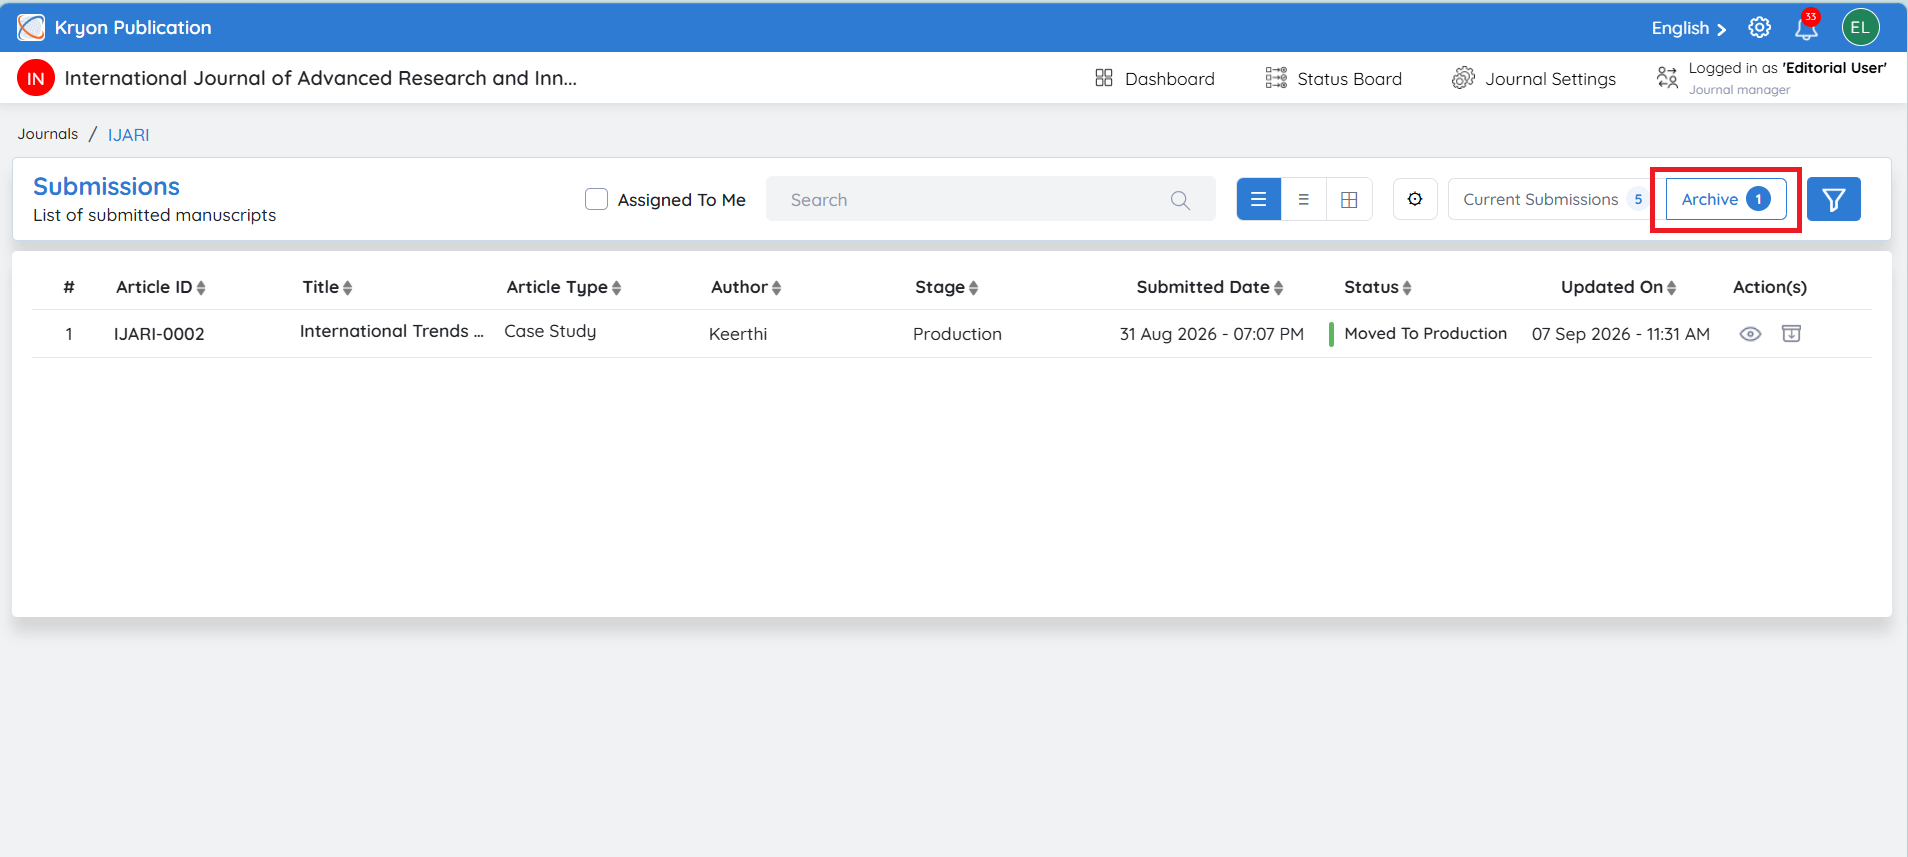This screenshot has width=1908, height=857.
Task: Click the IJARI-0002 article ID cell
Action: [159, 334]
